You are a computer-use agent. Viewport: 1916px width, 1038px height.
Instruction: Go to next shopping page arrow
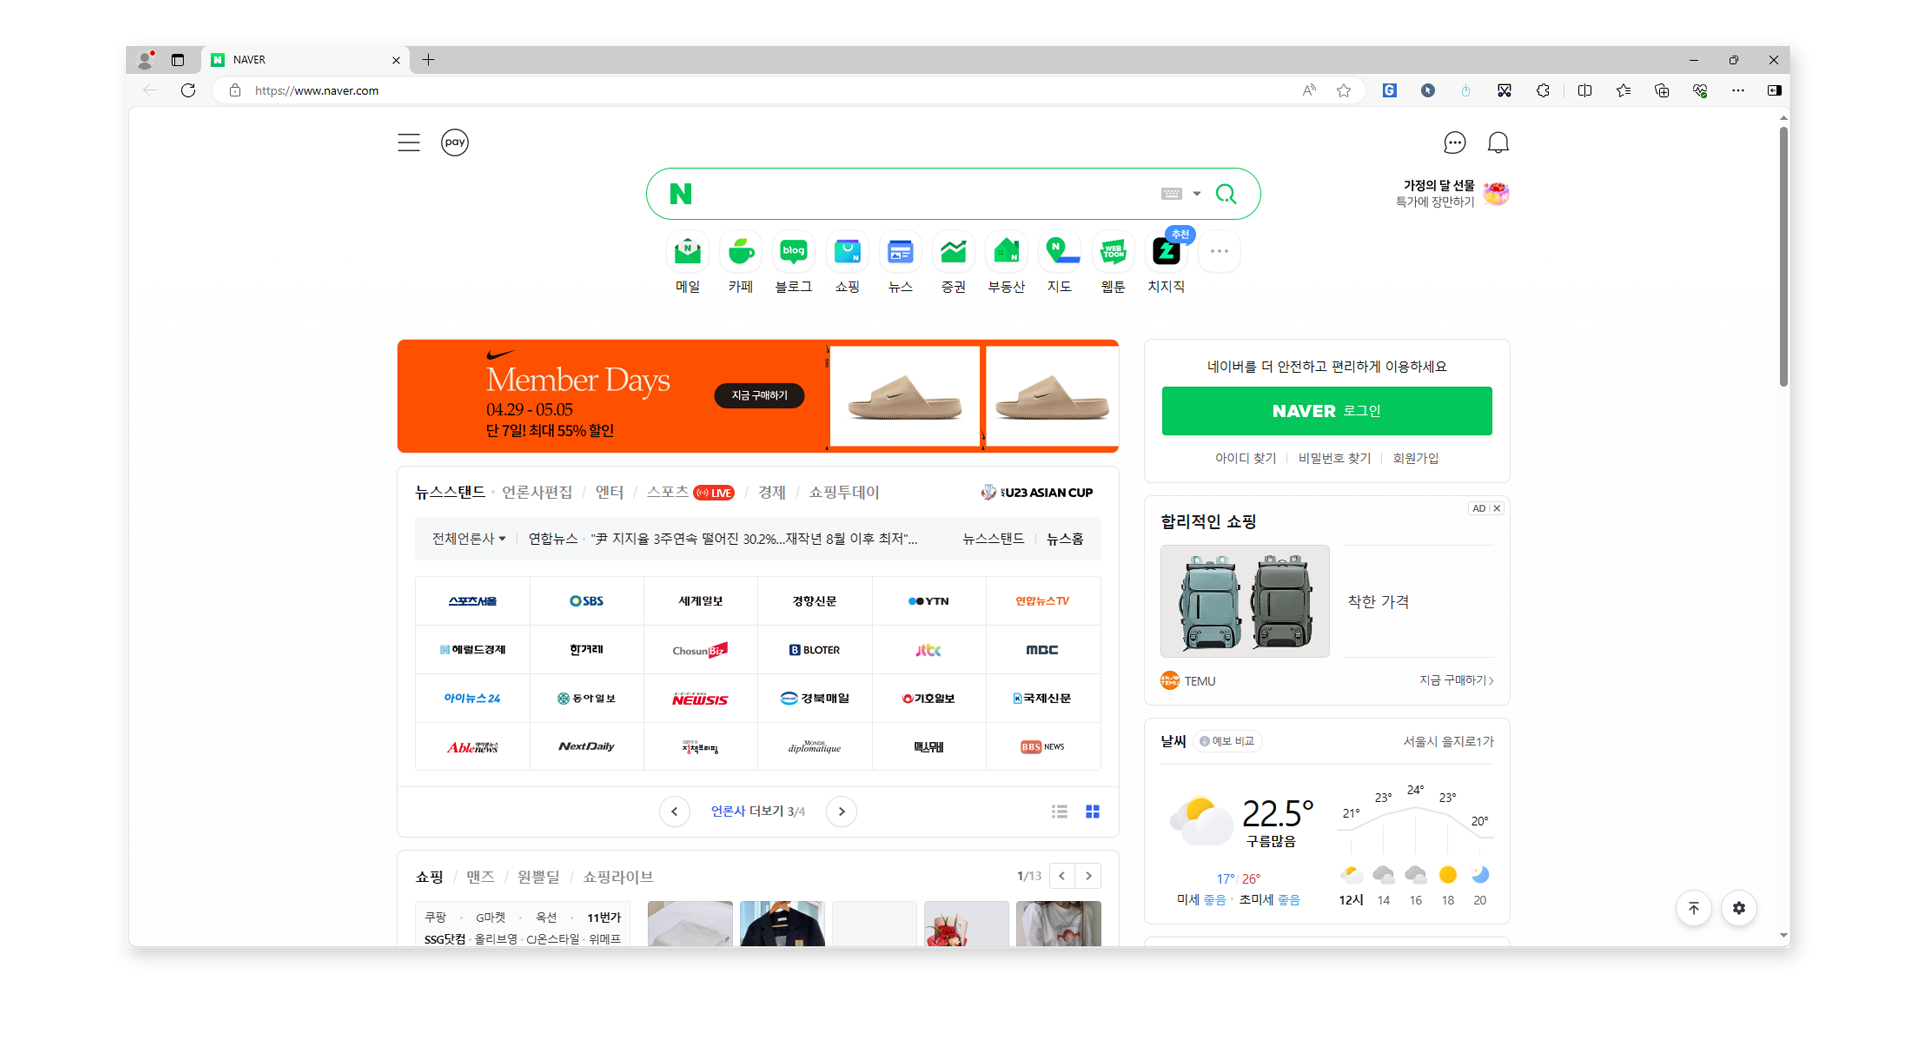1089,876
